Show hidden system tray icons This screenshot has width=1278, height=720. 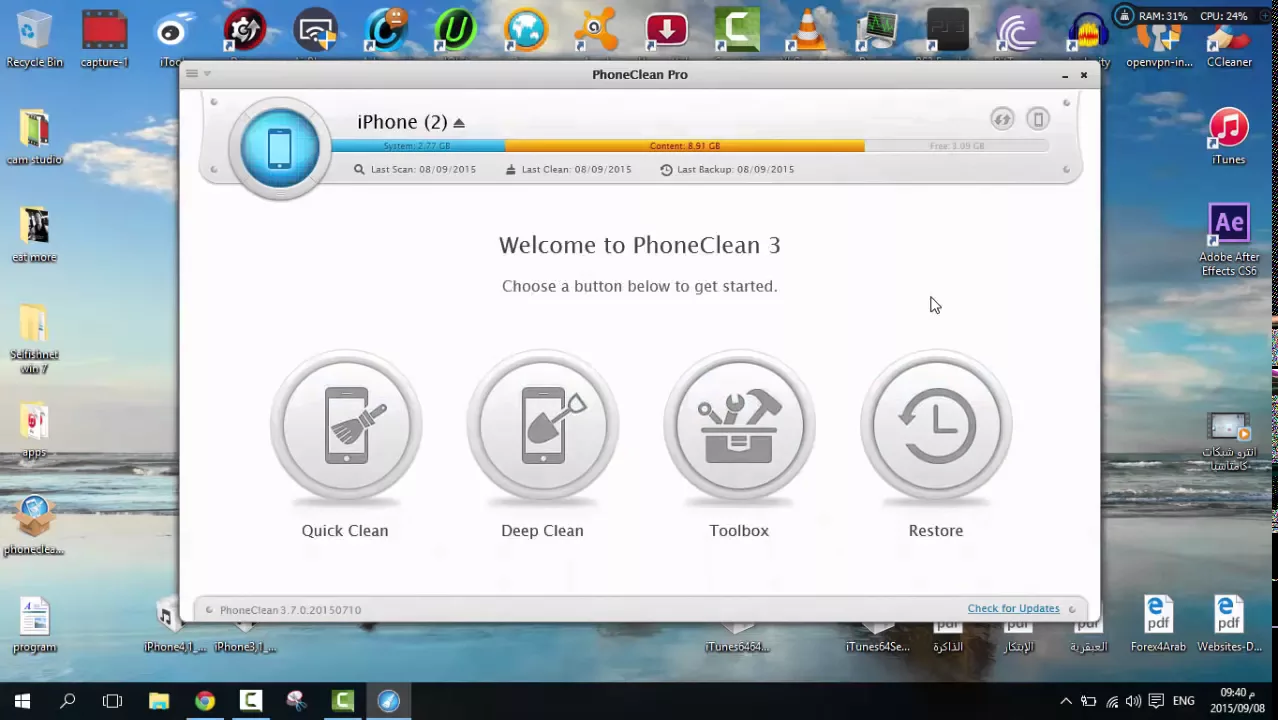[x=1066, y=701]
